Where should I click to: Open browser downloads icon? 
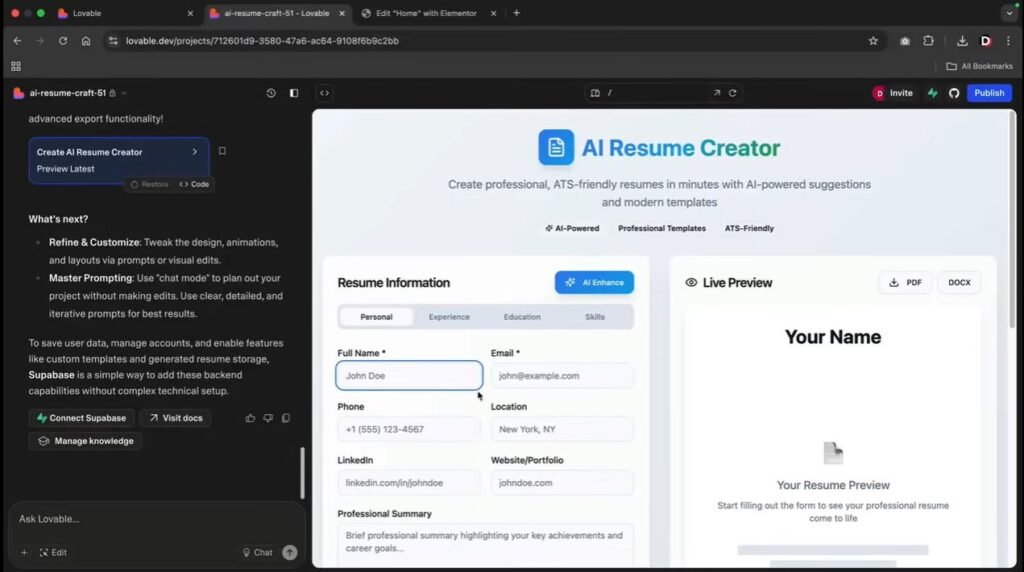point(962,40)
